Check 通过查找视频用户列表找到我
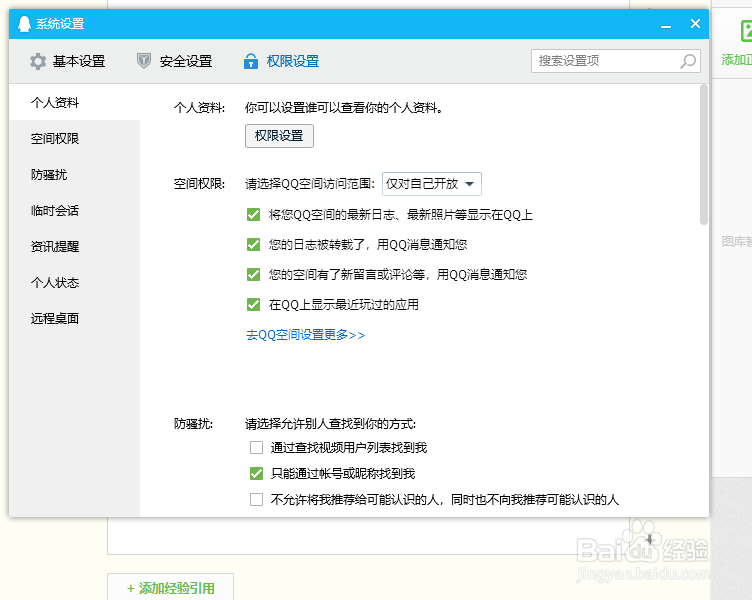The image size is (752, 600). [256, 447]
